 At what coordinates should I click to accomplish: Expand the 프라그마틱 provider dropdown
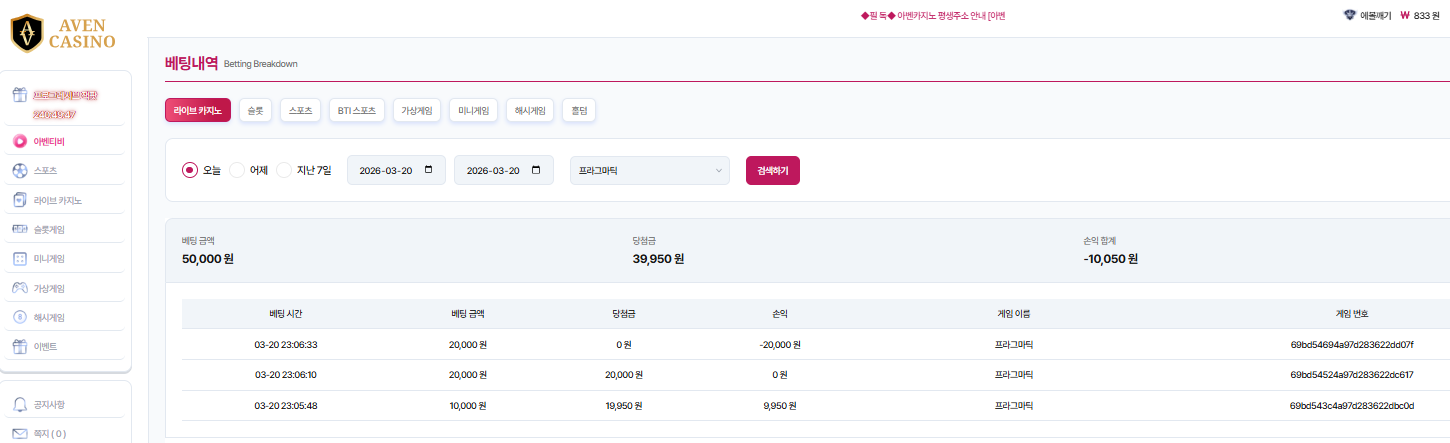[x=649, y=171]
